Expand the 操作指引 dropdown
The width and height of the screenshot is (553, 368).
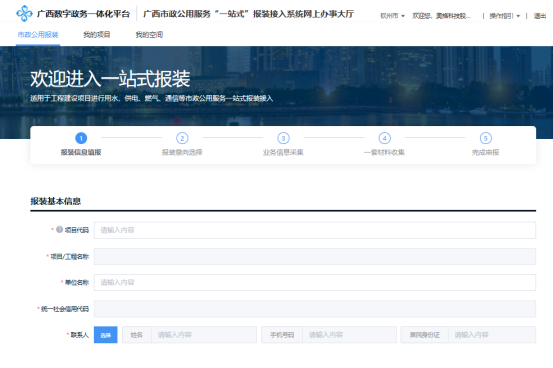(x=505, y=16)
